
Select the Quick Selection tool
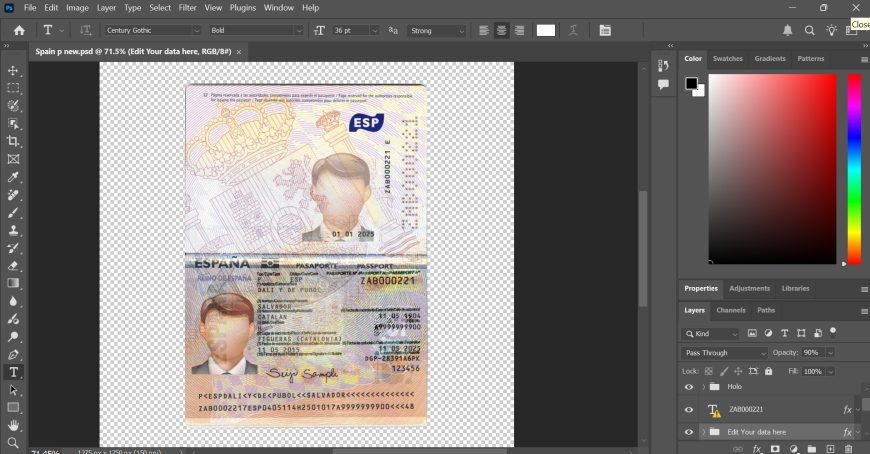coord(13,106)
